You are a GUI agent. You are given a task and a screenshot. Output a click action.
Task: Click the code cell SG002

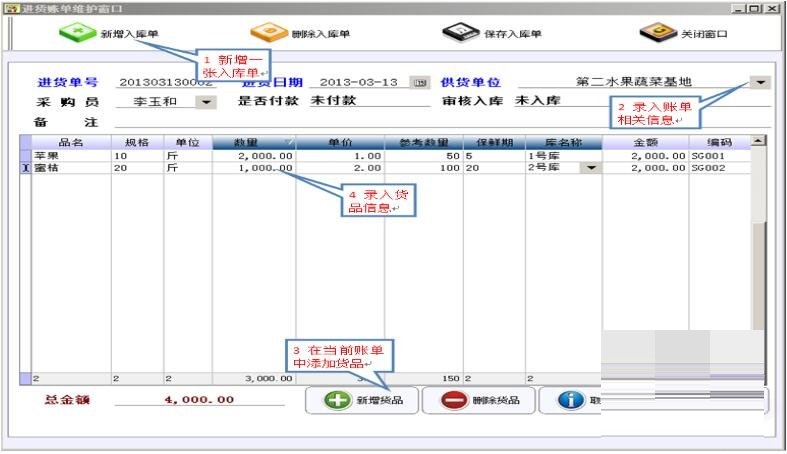point(719,168)
